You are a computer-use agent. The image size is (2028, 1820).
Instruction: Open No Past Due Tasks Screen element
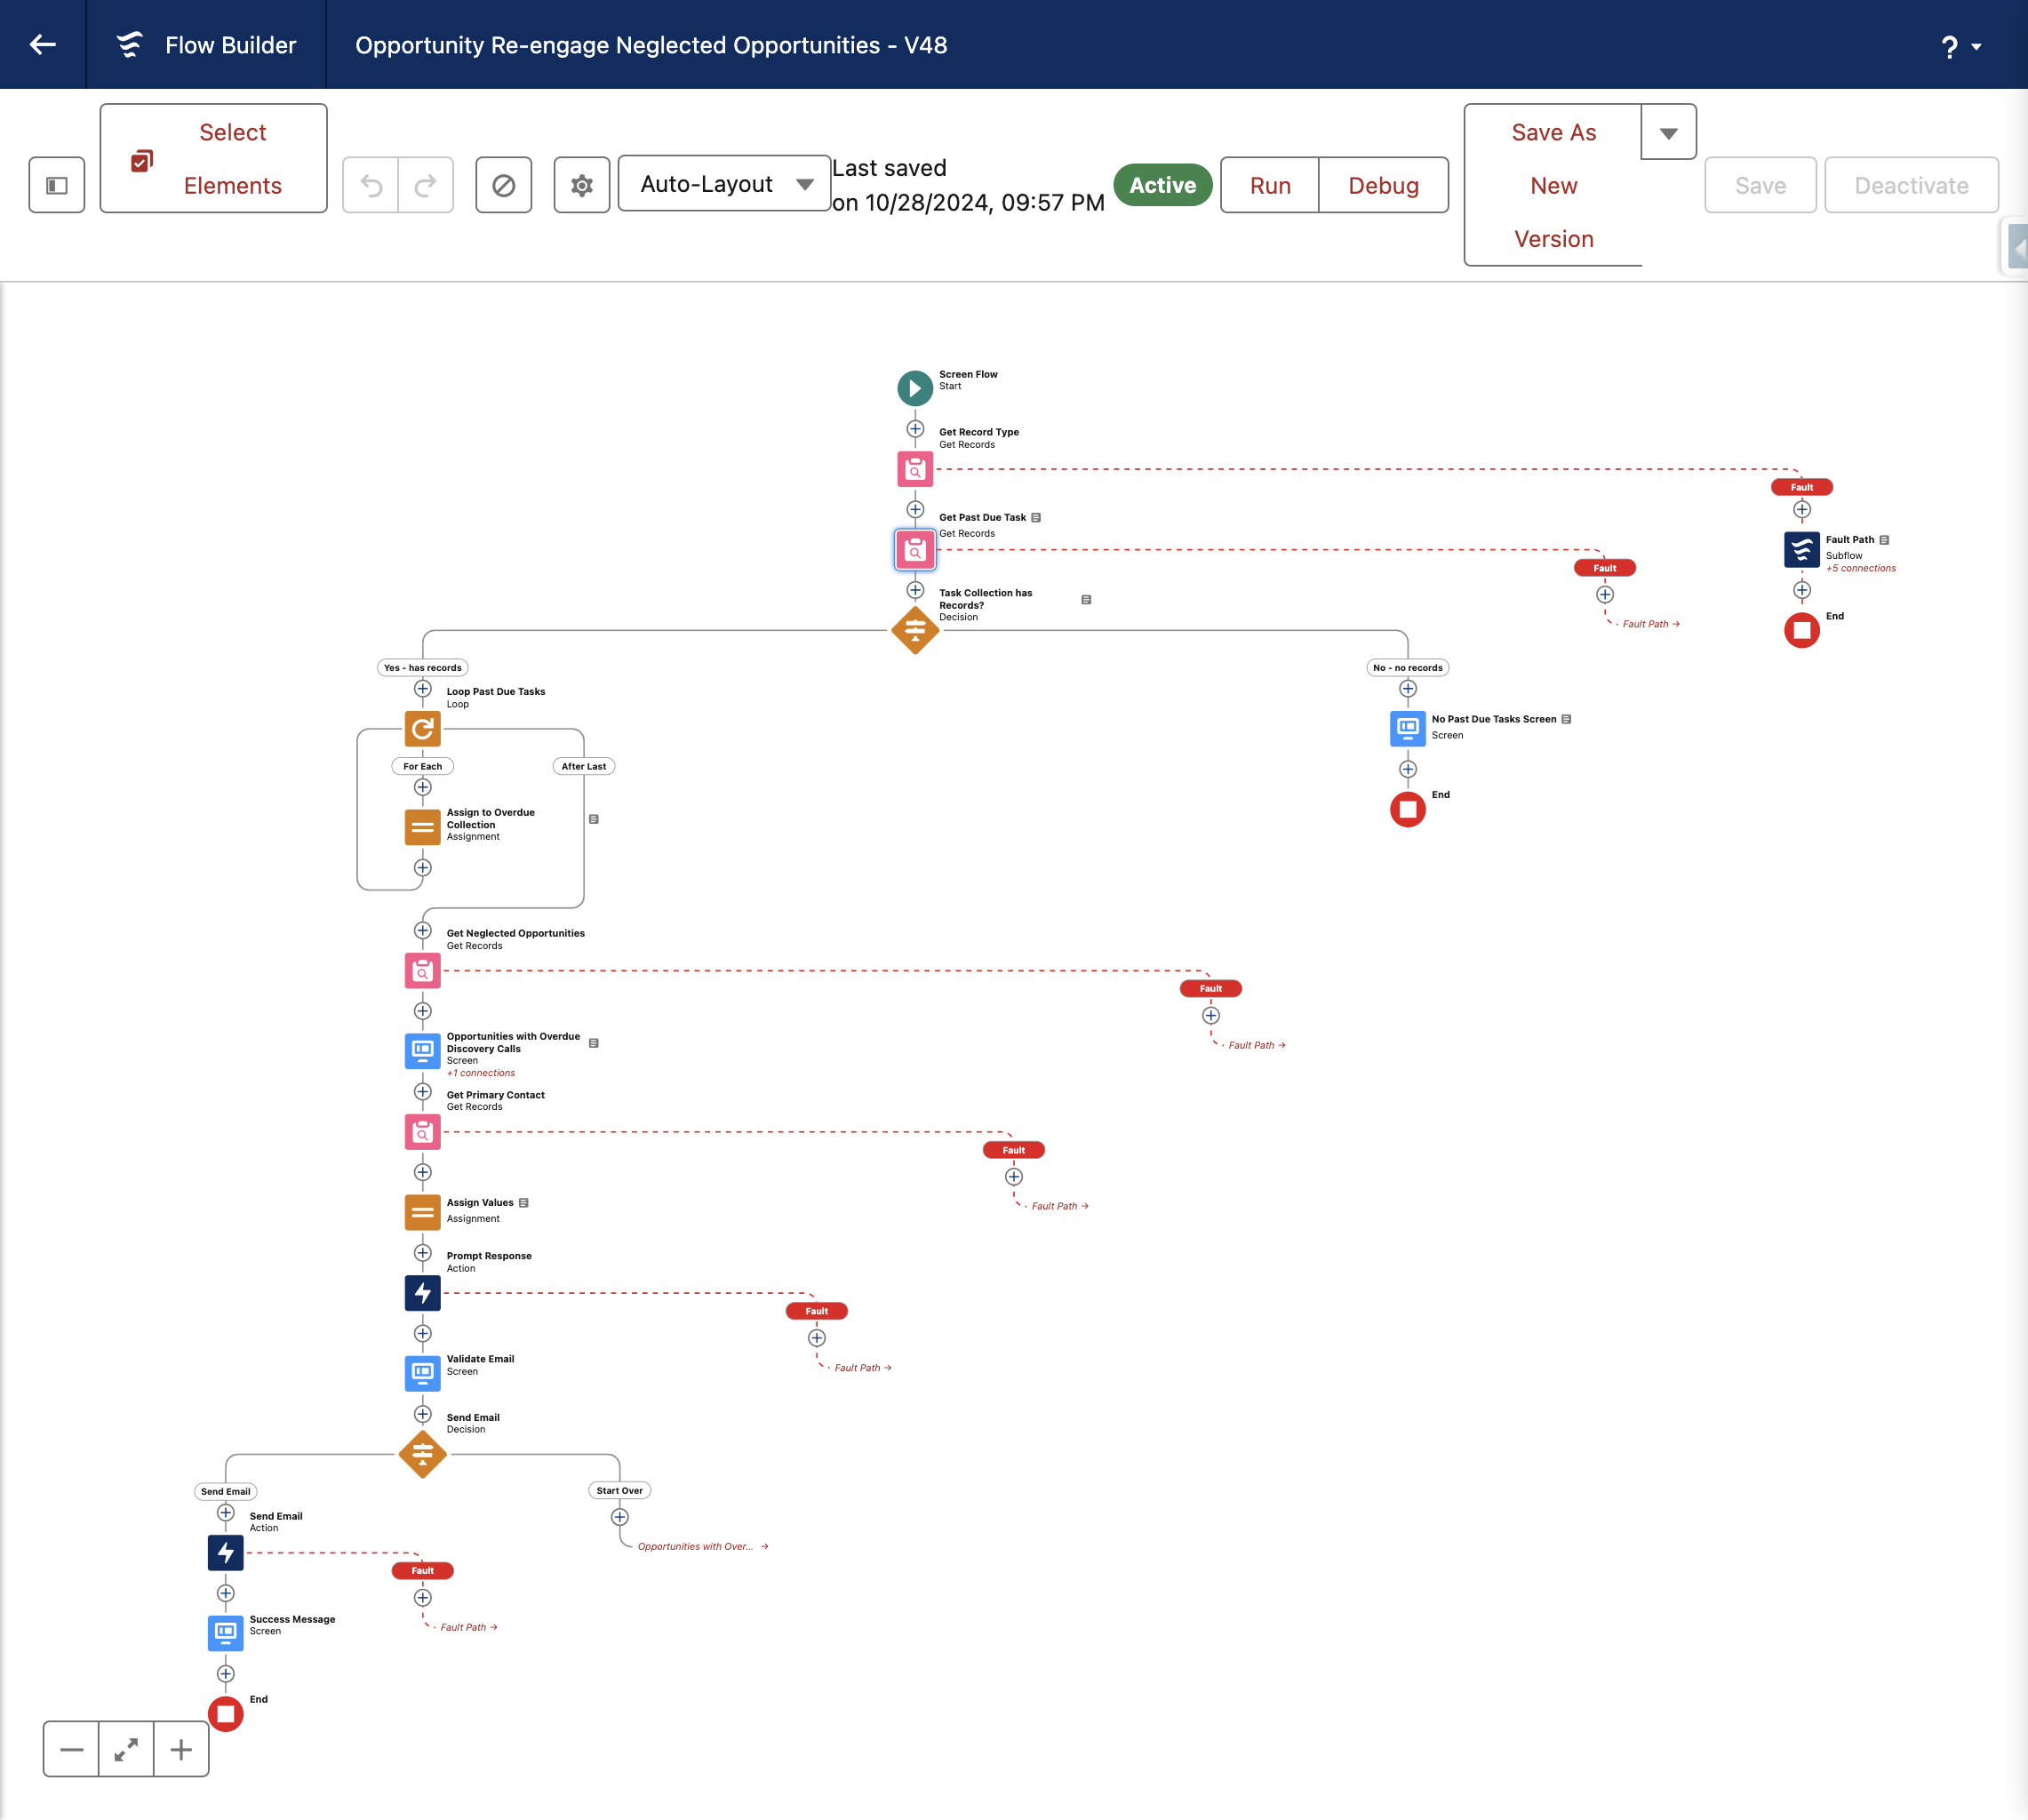pos(1408,728)
